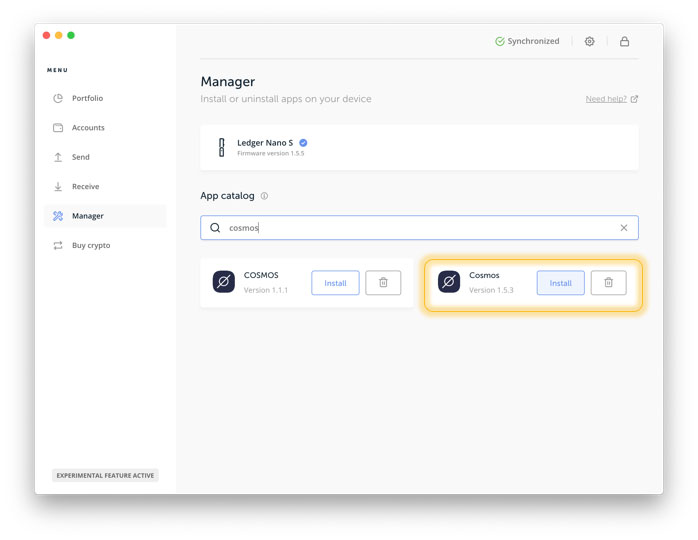The image size is (698, 540).
Task: Click the blue verified badge by Ledger Nano S
Action: point(303,142)
